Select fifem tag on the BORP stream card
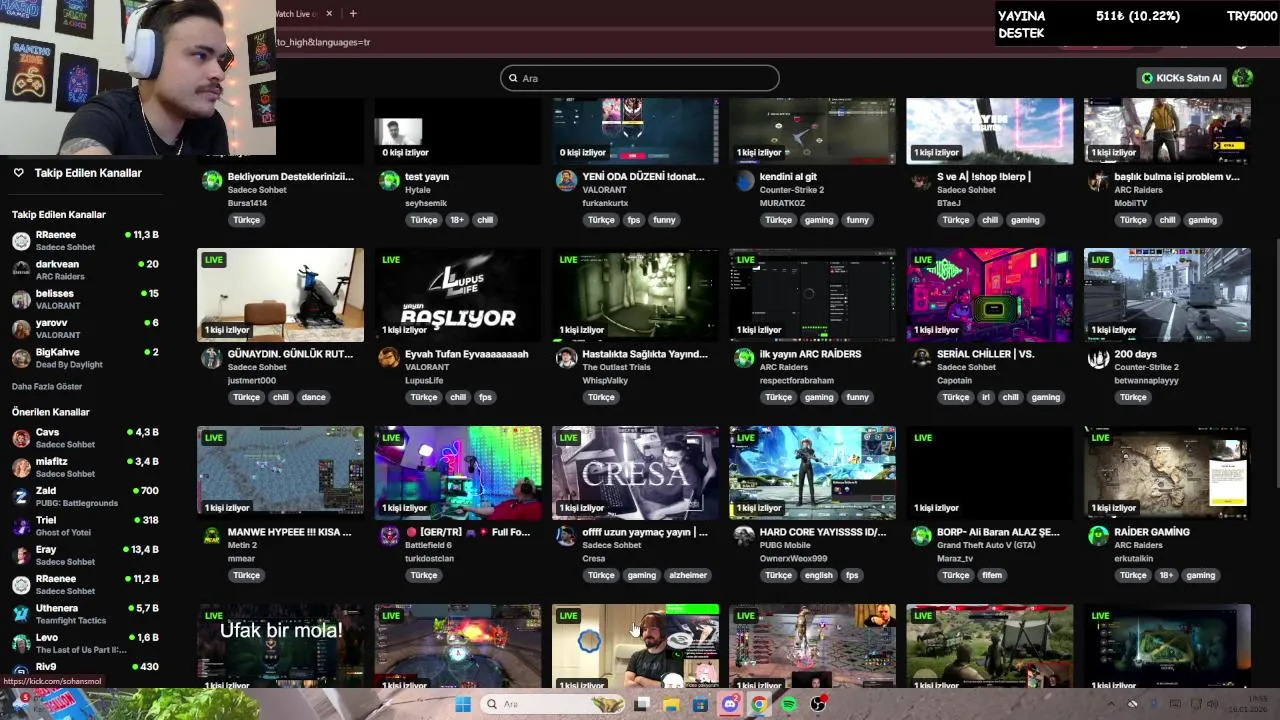This screenshot has width=1280, height=720. click(991, 575)
